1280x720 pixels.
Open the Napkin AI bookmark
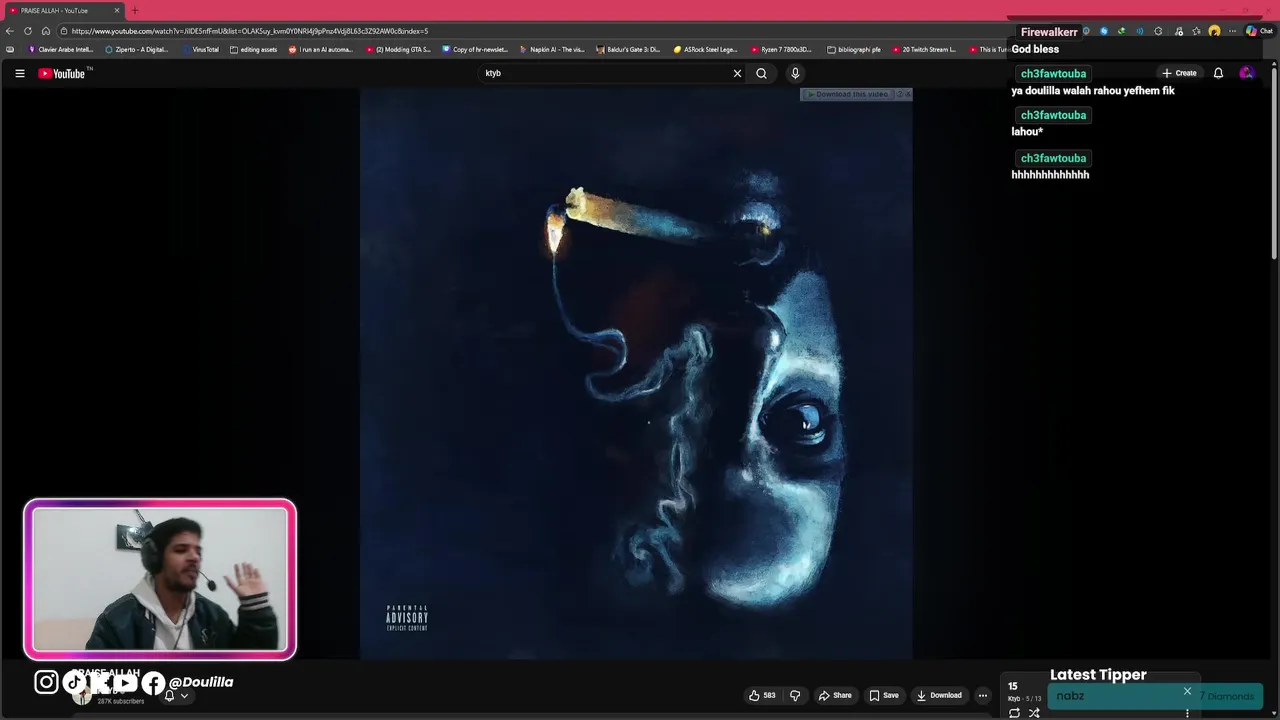tap(552, 49)
